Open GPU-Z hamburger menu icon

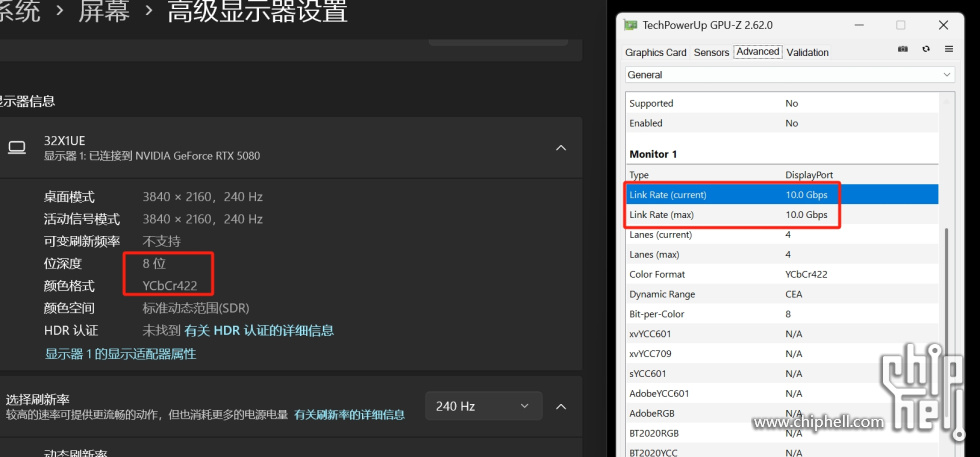click(x=949, y=49)
